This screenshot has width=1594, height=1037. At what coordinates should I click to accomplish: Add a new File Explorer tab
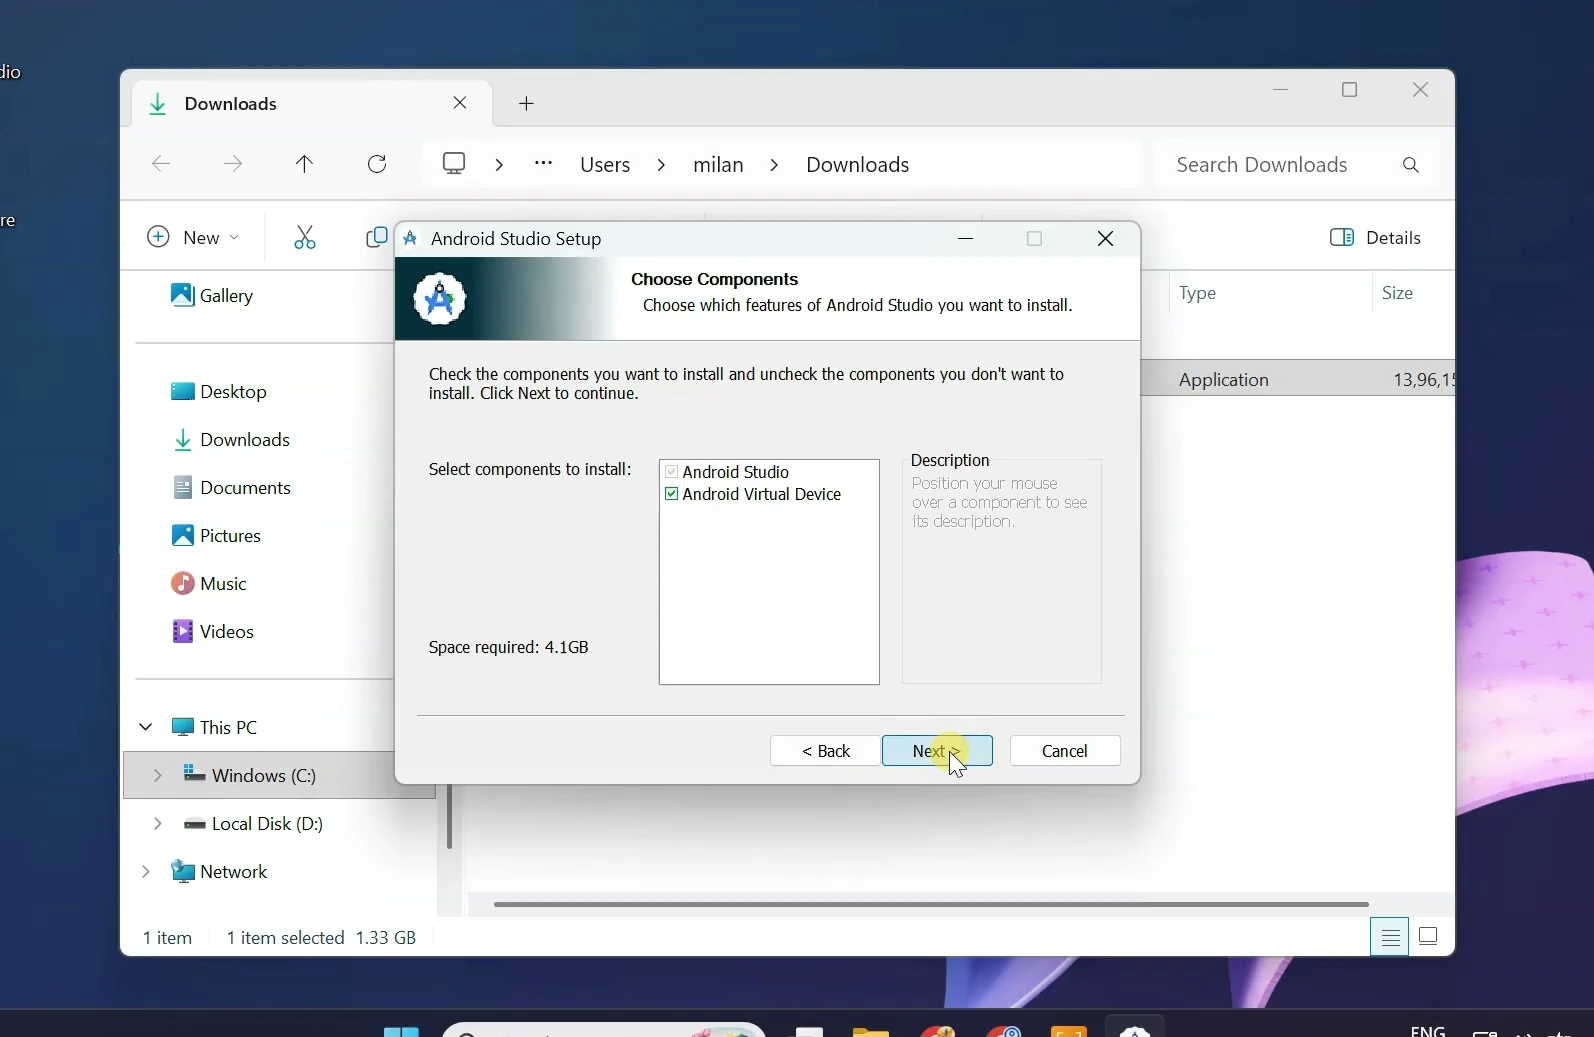tap(527, 104)
